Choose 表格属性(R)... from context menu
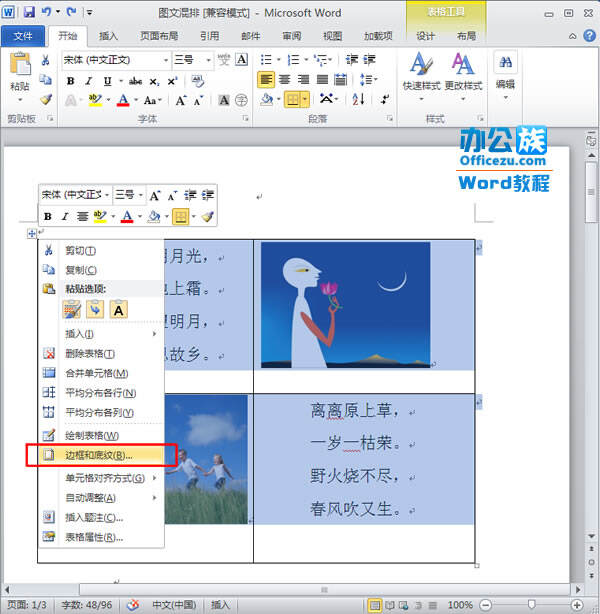 (x=101, y=537)
